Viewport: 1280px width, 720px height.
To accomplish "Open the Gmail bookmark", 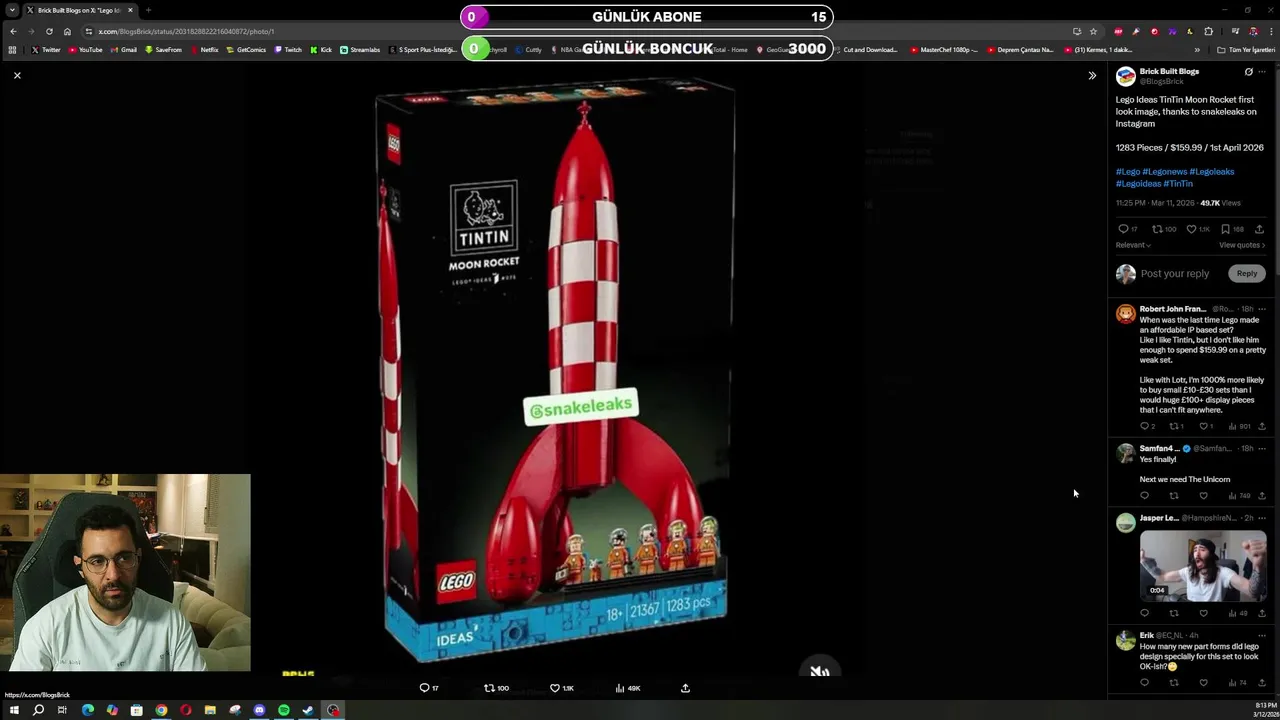I will pos(124,50).
